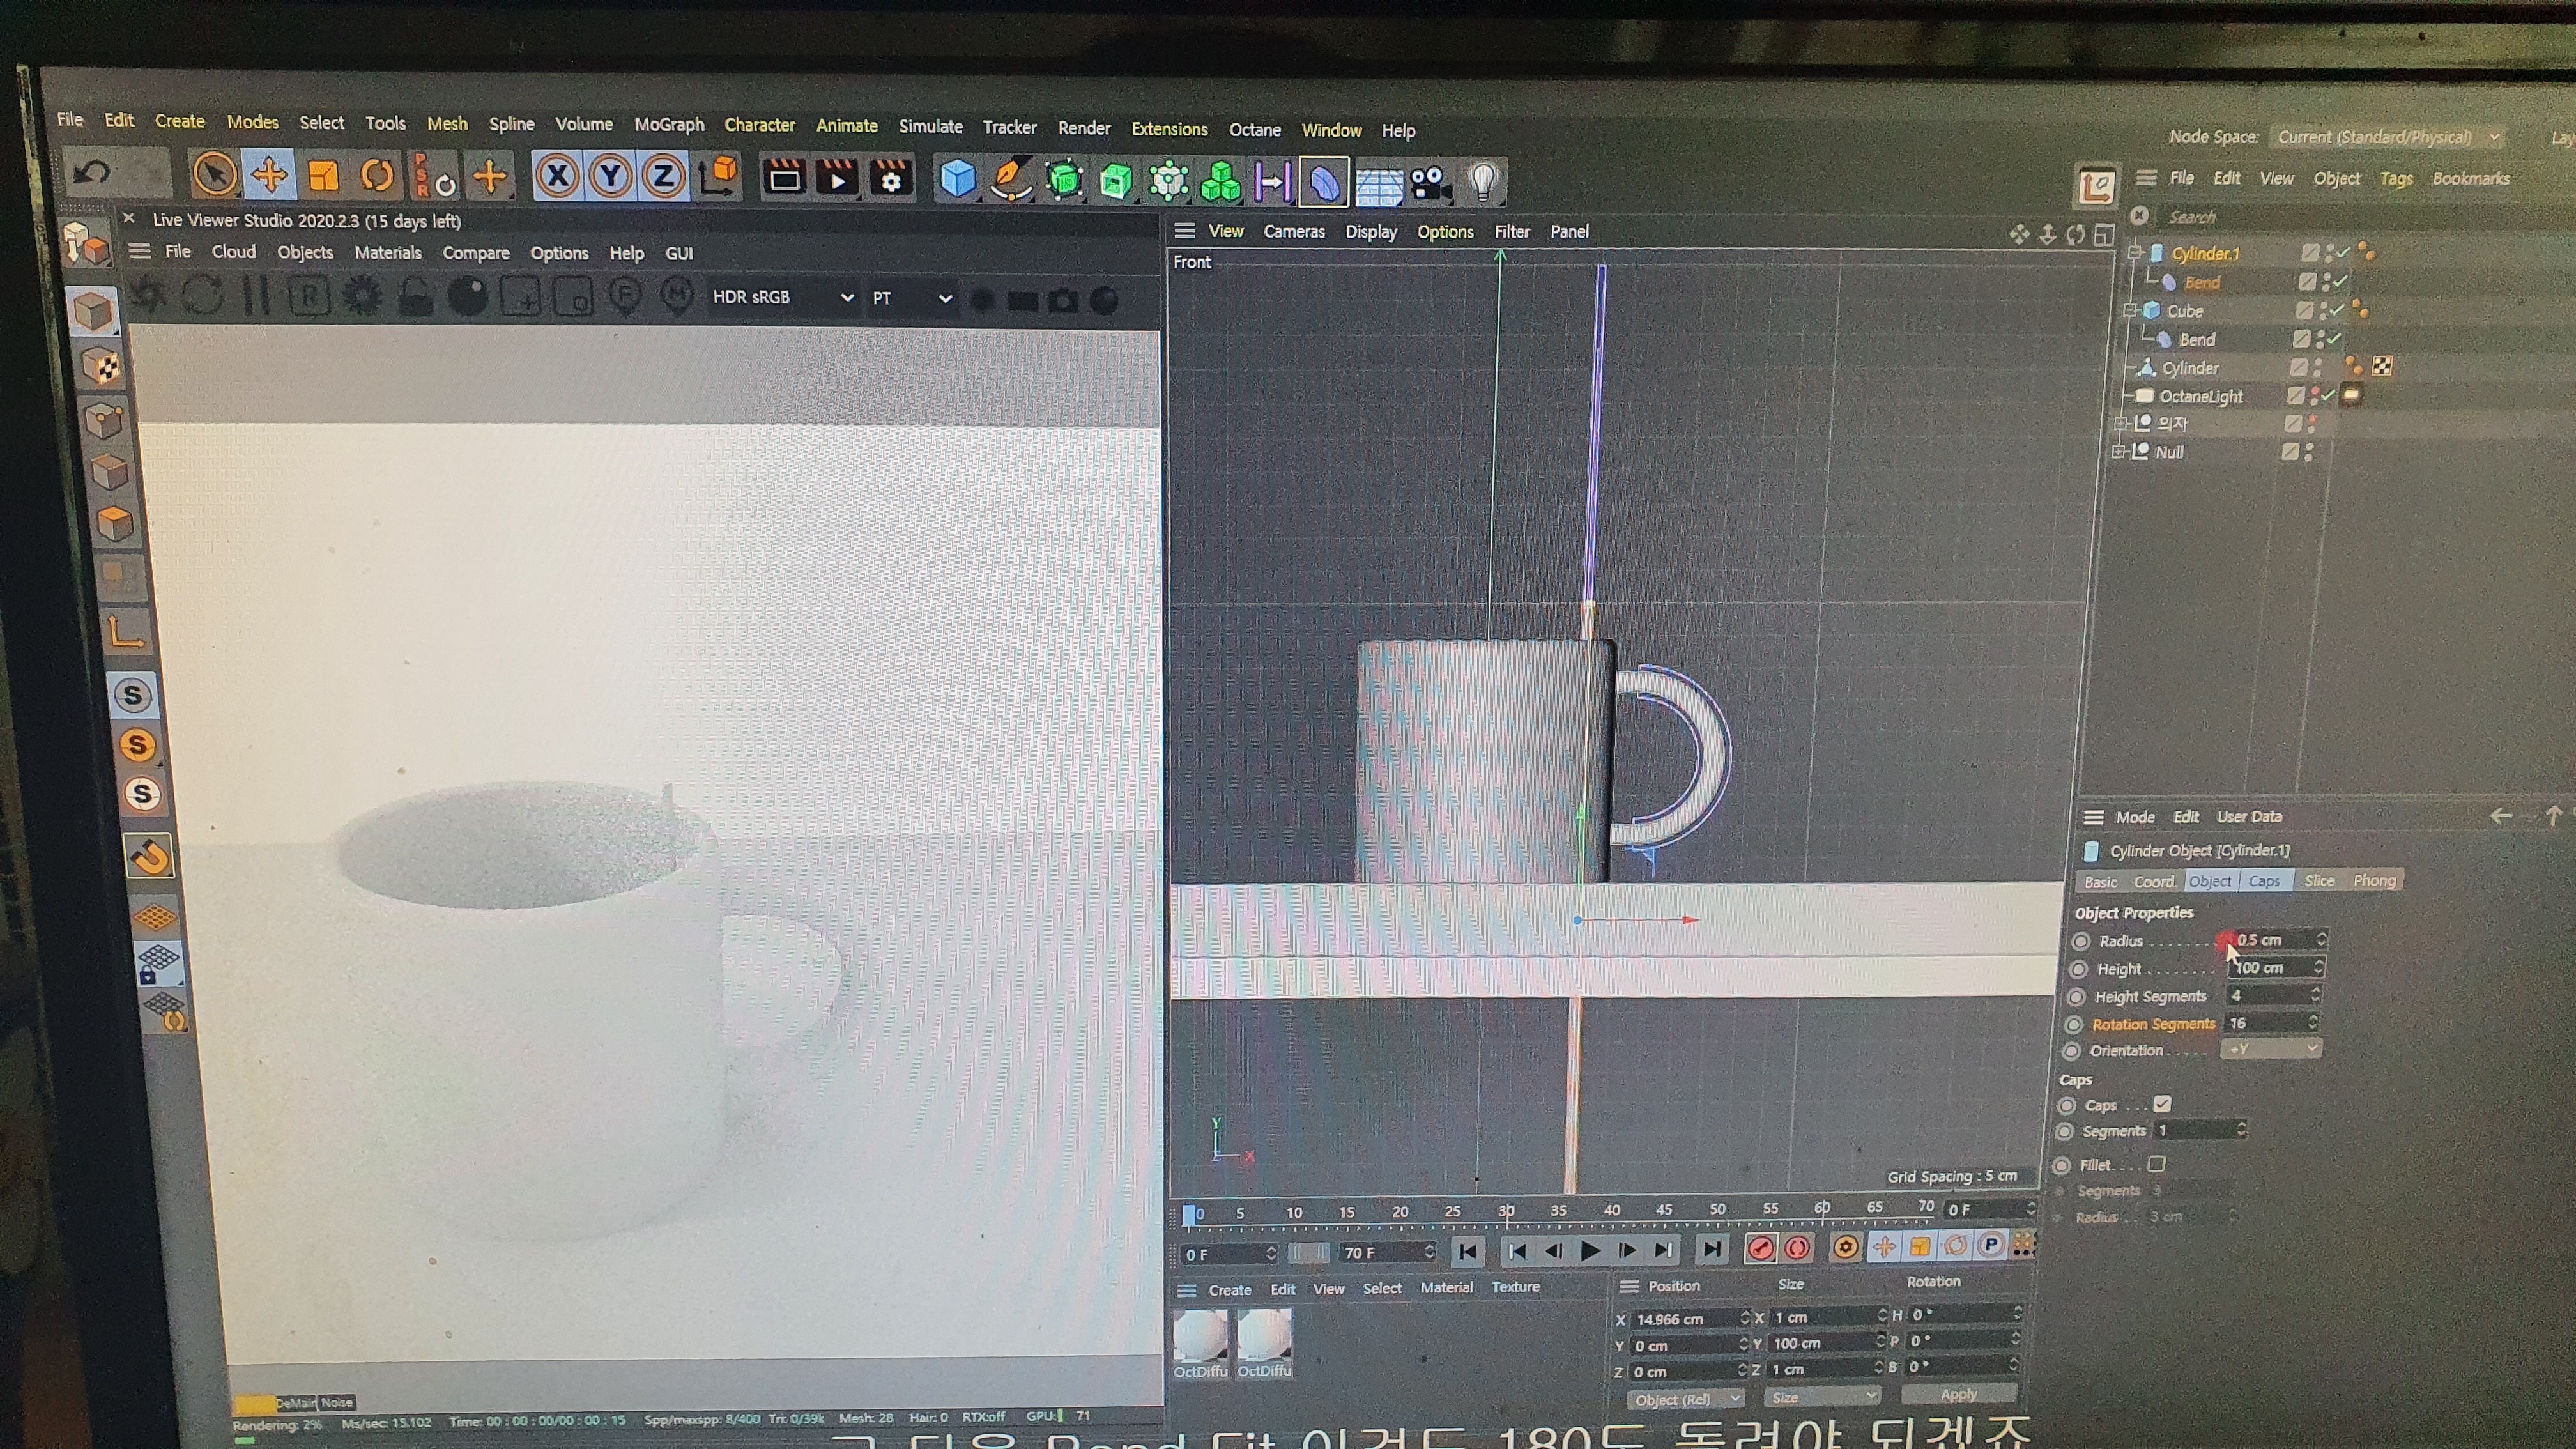Screen dimensions: 2576x1449
Task: Select OctaneLight in Object Manager
Action: [2200, 397]
